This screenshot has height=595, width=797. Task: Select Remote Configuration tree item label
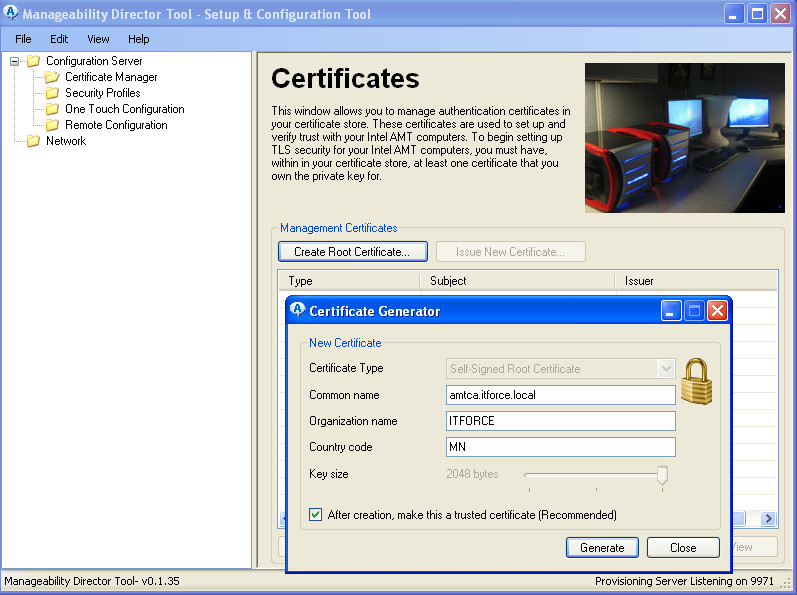coord(116,125)
